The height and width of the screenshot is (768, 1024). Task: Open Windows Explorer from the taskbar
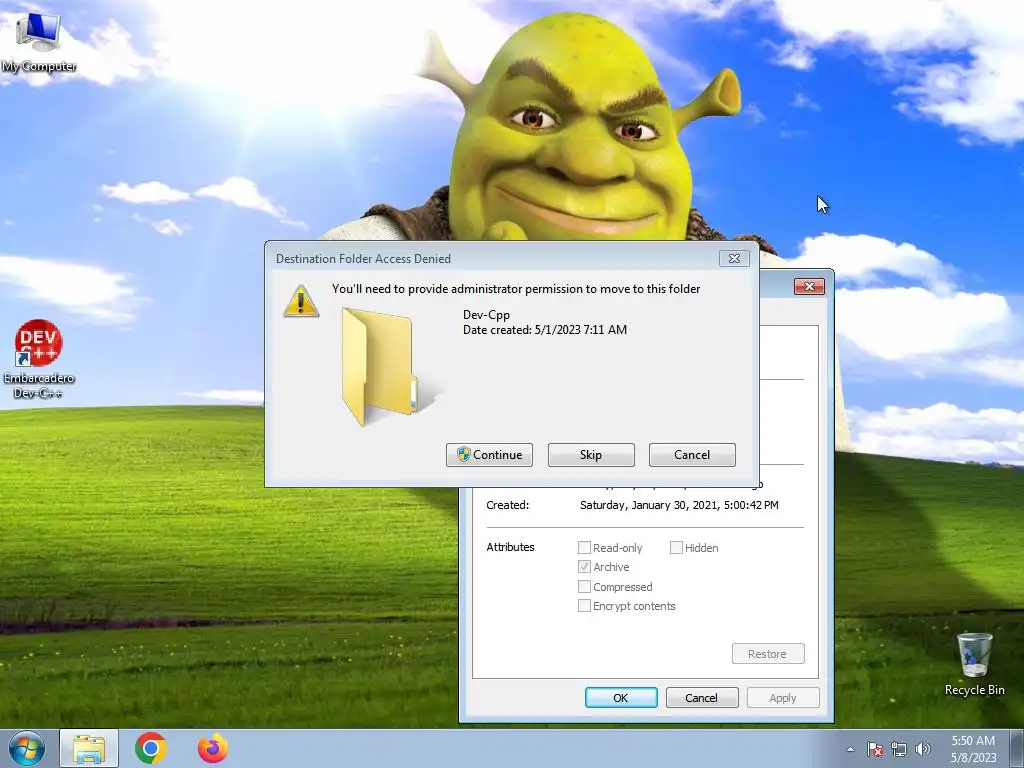tap(89, 748)
